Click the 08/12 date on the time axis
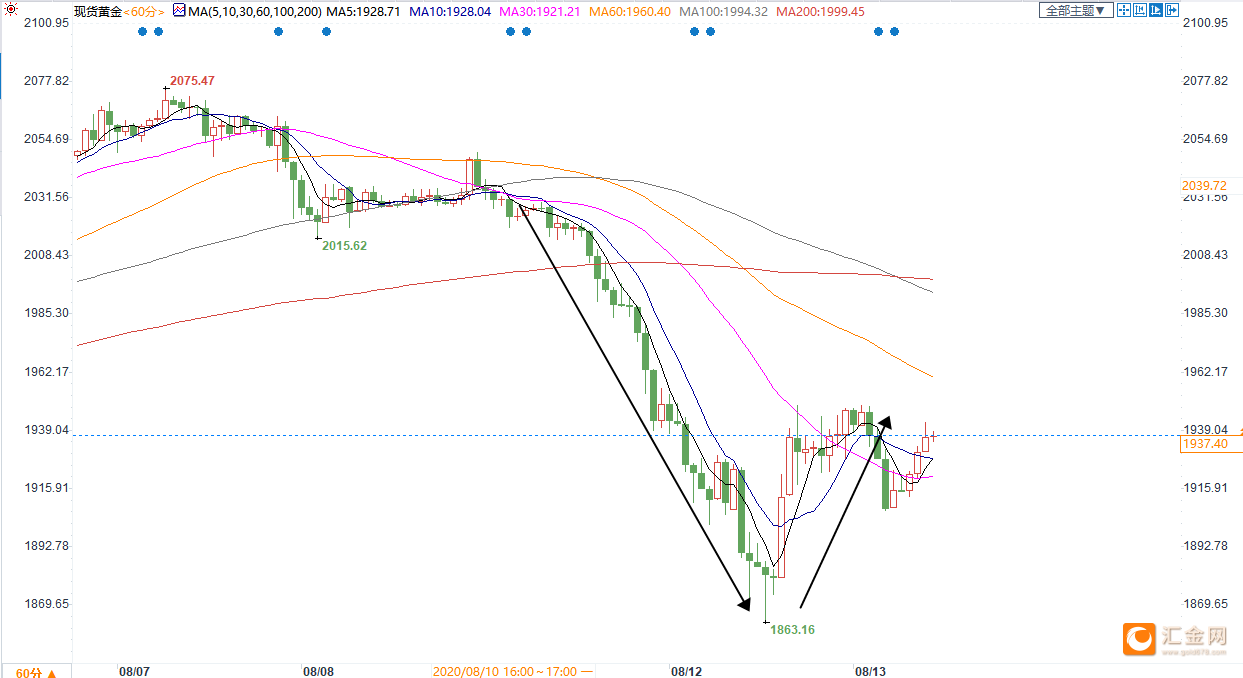1243x678 pixels. click(685, 671)
